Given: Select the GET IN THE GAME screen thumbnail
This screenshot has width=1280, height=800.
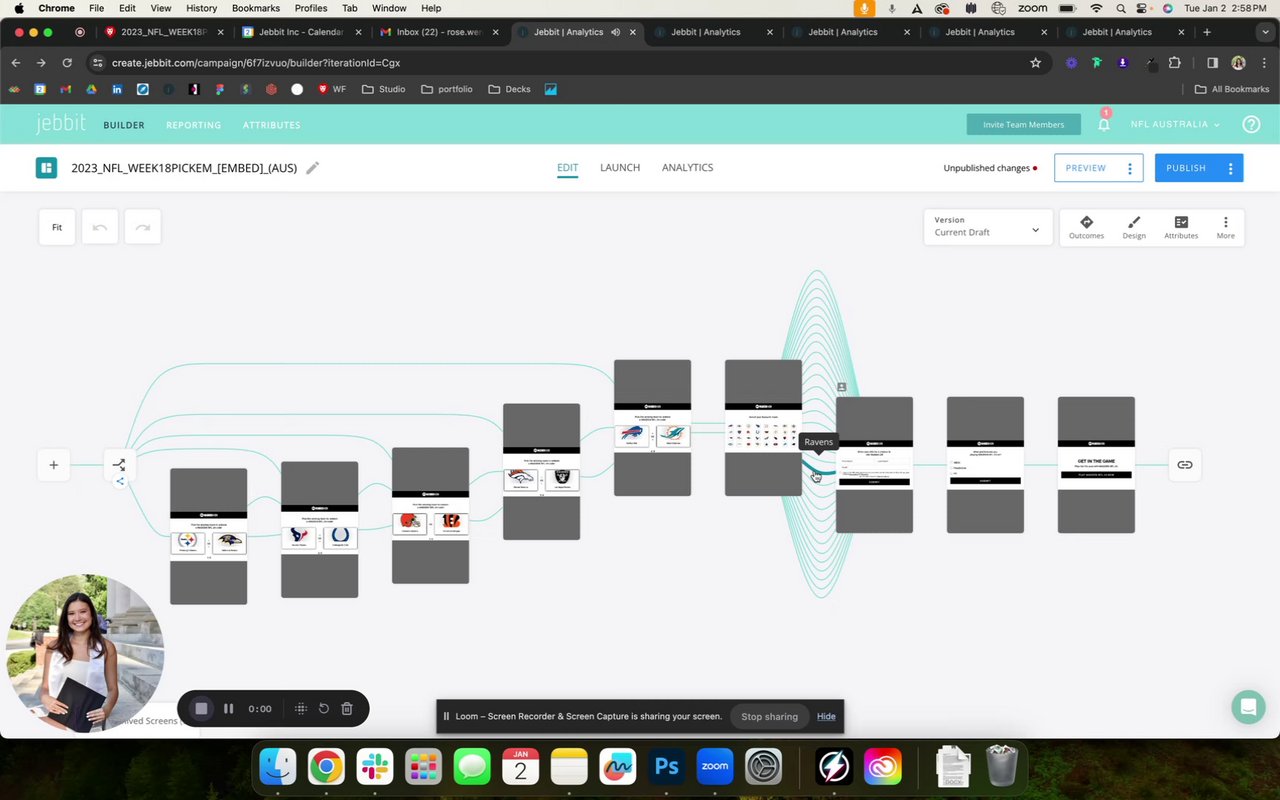Looking at the screenshot, I should pos(1096,465).
